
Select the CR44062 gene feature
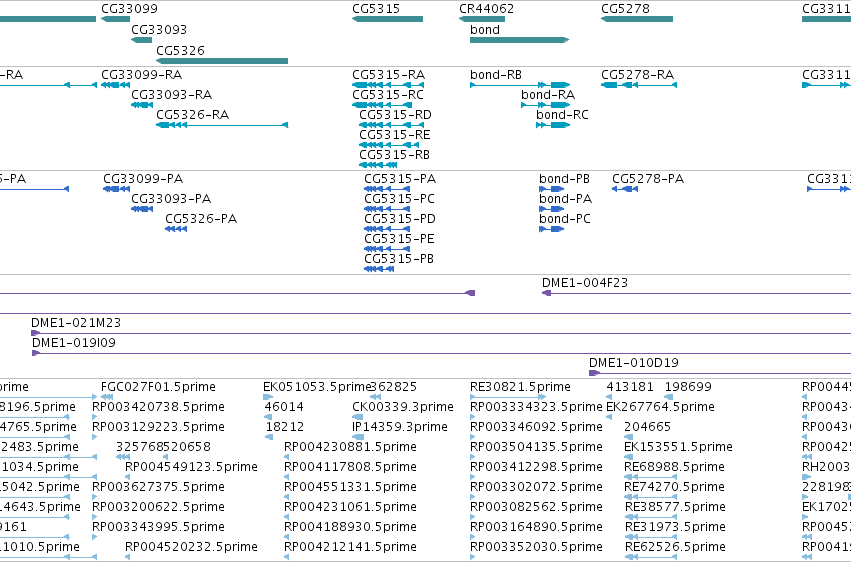(x=482, y=19)
